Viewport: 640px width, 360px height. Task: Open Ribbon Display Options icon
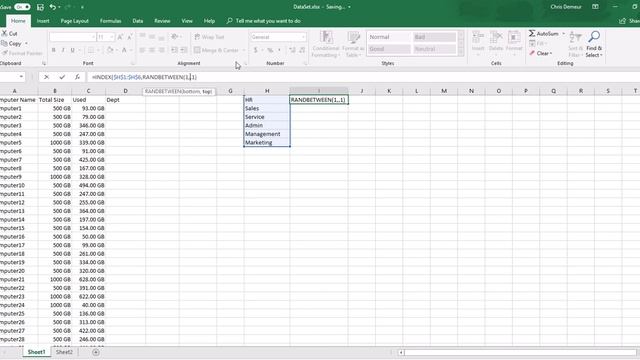click(x=595, y=7)
